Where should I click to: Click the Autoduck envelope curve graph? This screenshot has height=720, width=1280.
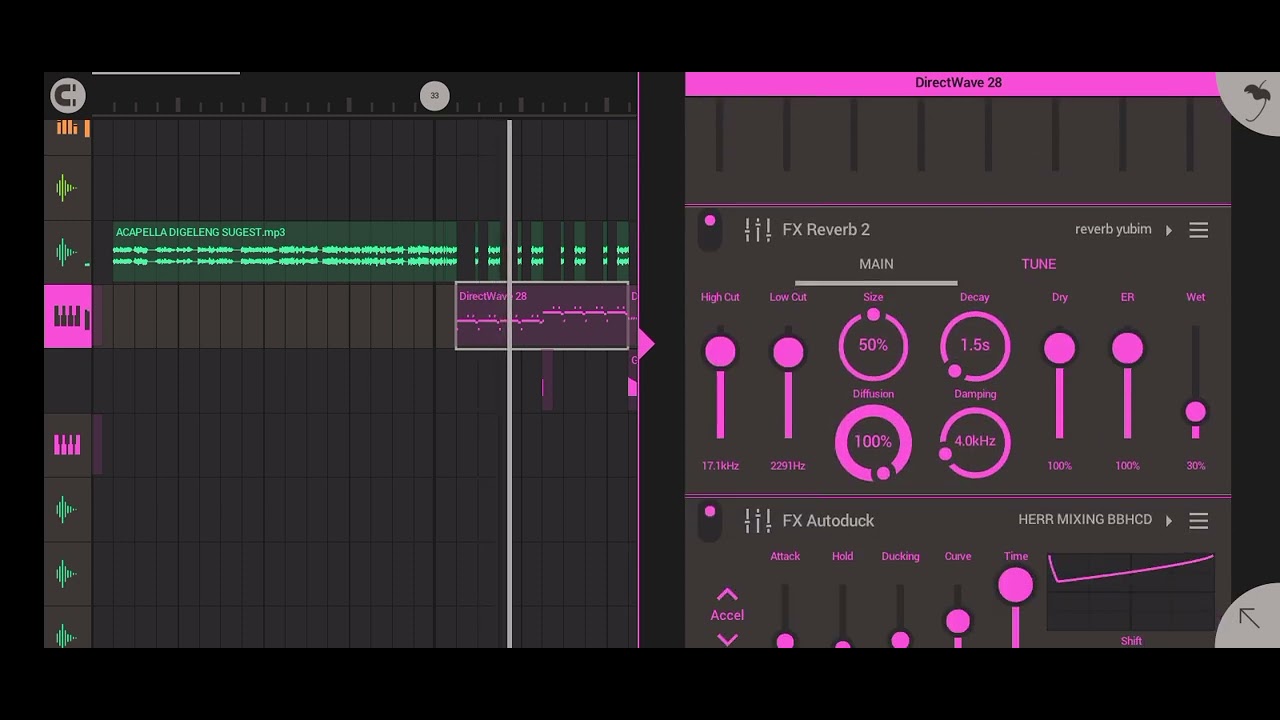[x=1131, y=592]
